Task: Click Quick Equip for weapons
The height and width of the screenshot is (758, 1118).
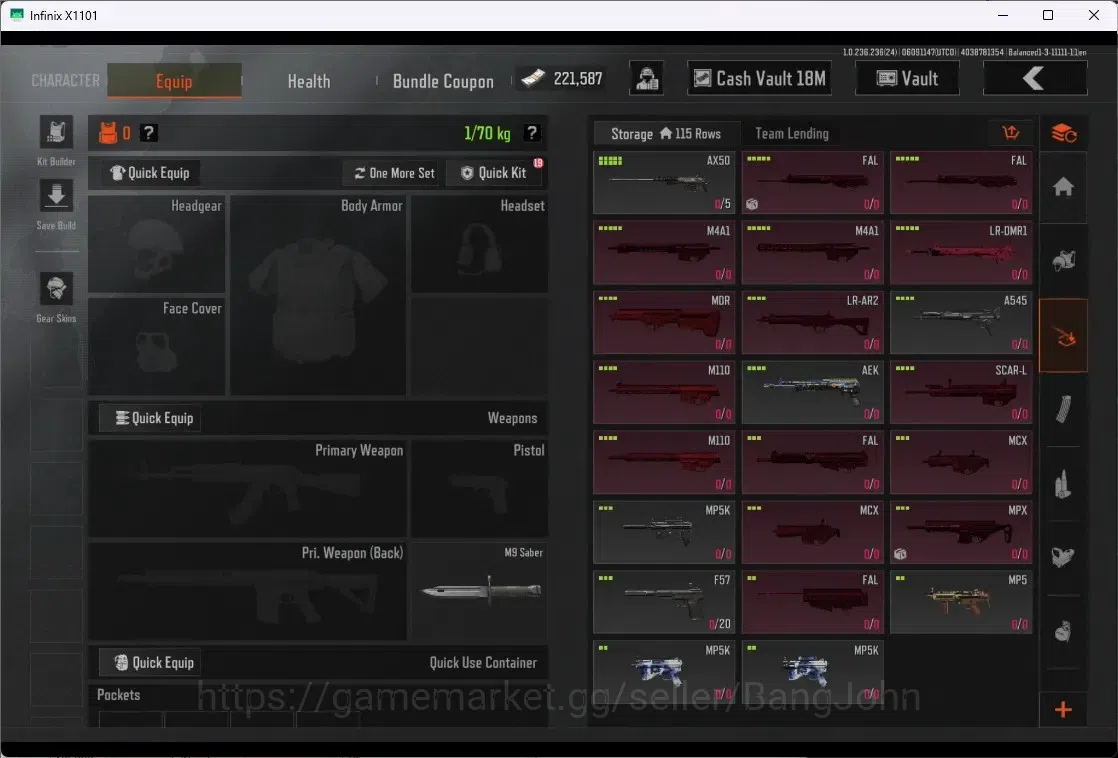Action: (150, 418)
